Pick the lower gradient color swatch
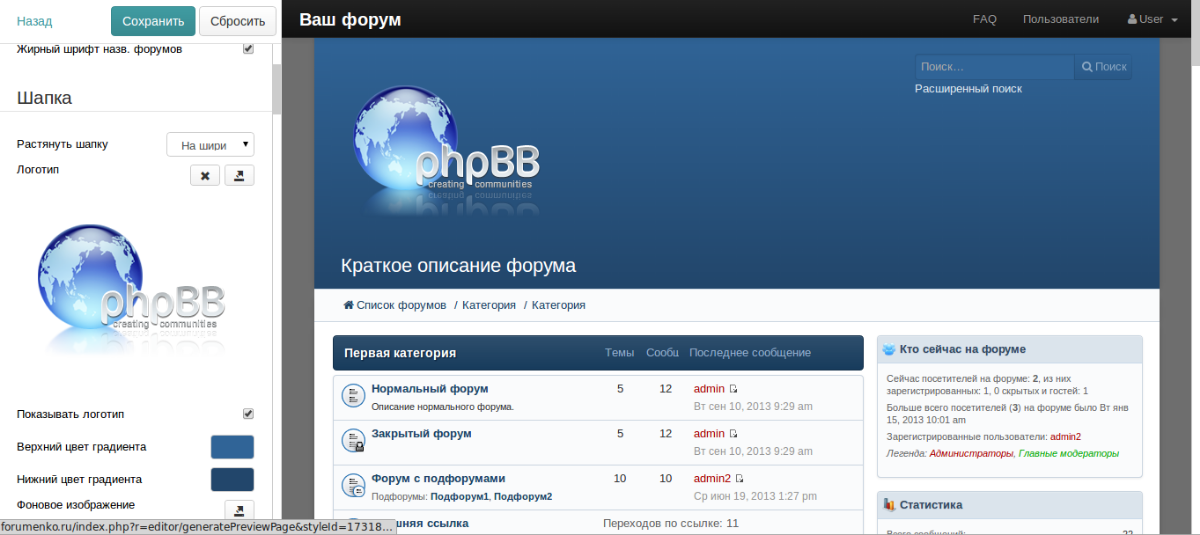Screen dimensions: 1200x535 tap(232, 479)
